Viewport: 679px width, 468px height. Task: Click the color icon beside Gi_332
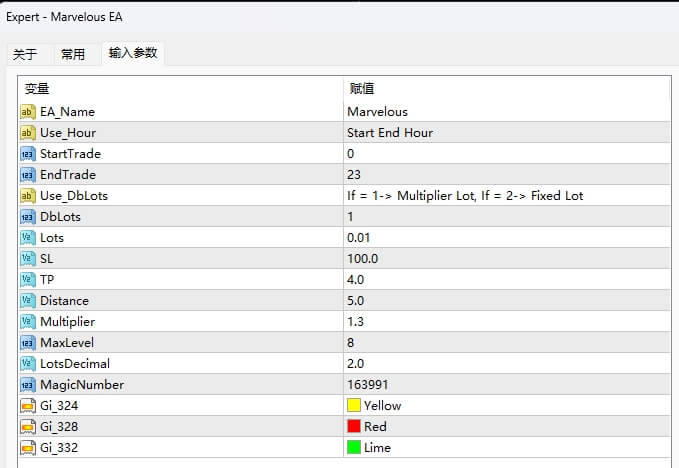(x=28, y=448)
